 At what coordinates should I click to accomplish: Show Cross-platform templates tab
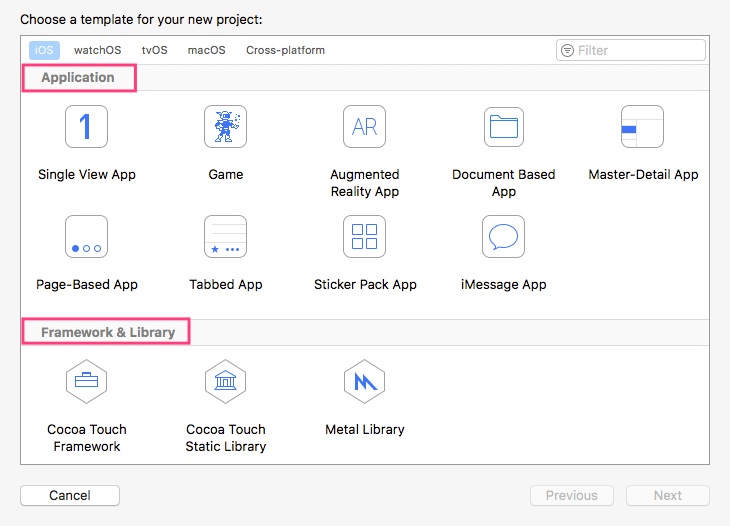[285, 50]
